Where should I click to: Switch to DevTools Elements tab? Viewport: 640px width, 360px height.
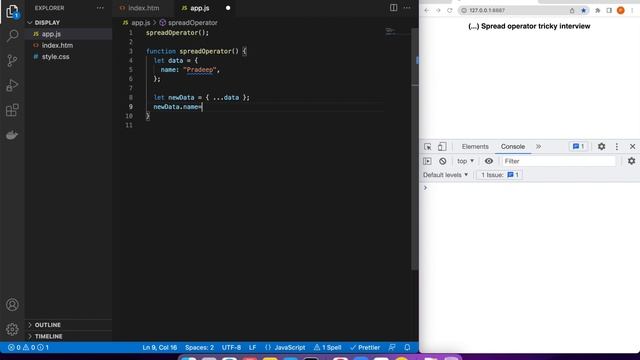(475, 147)
